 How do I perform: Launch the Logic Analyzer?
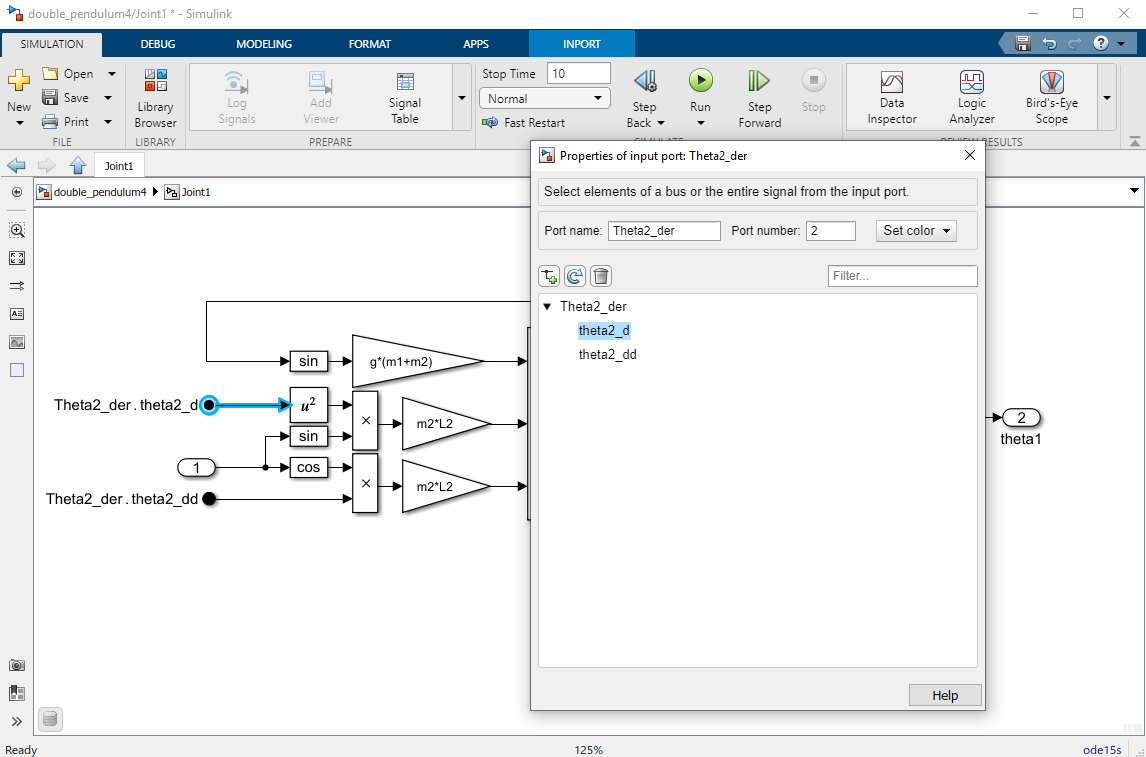[x=971, y=99]
